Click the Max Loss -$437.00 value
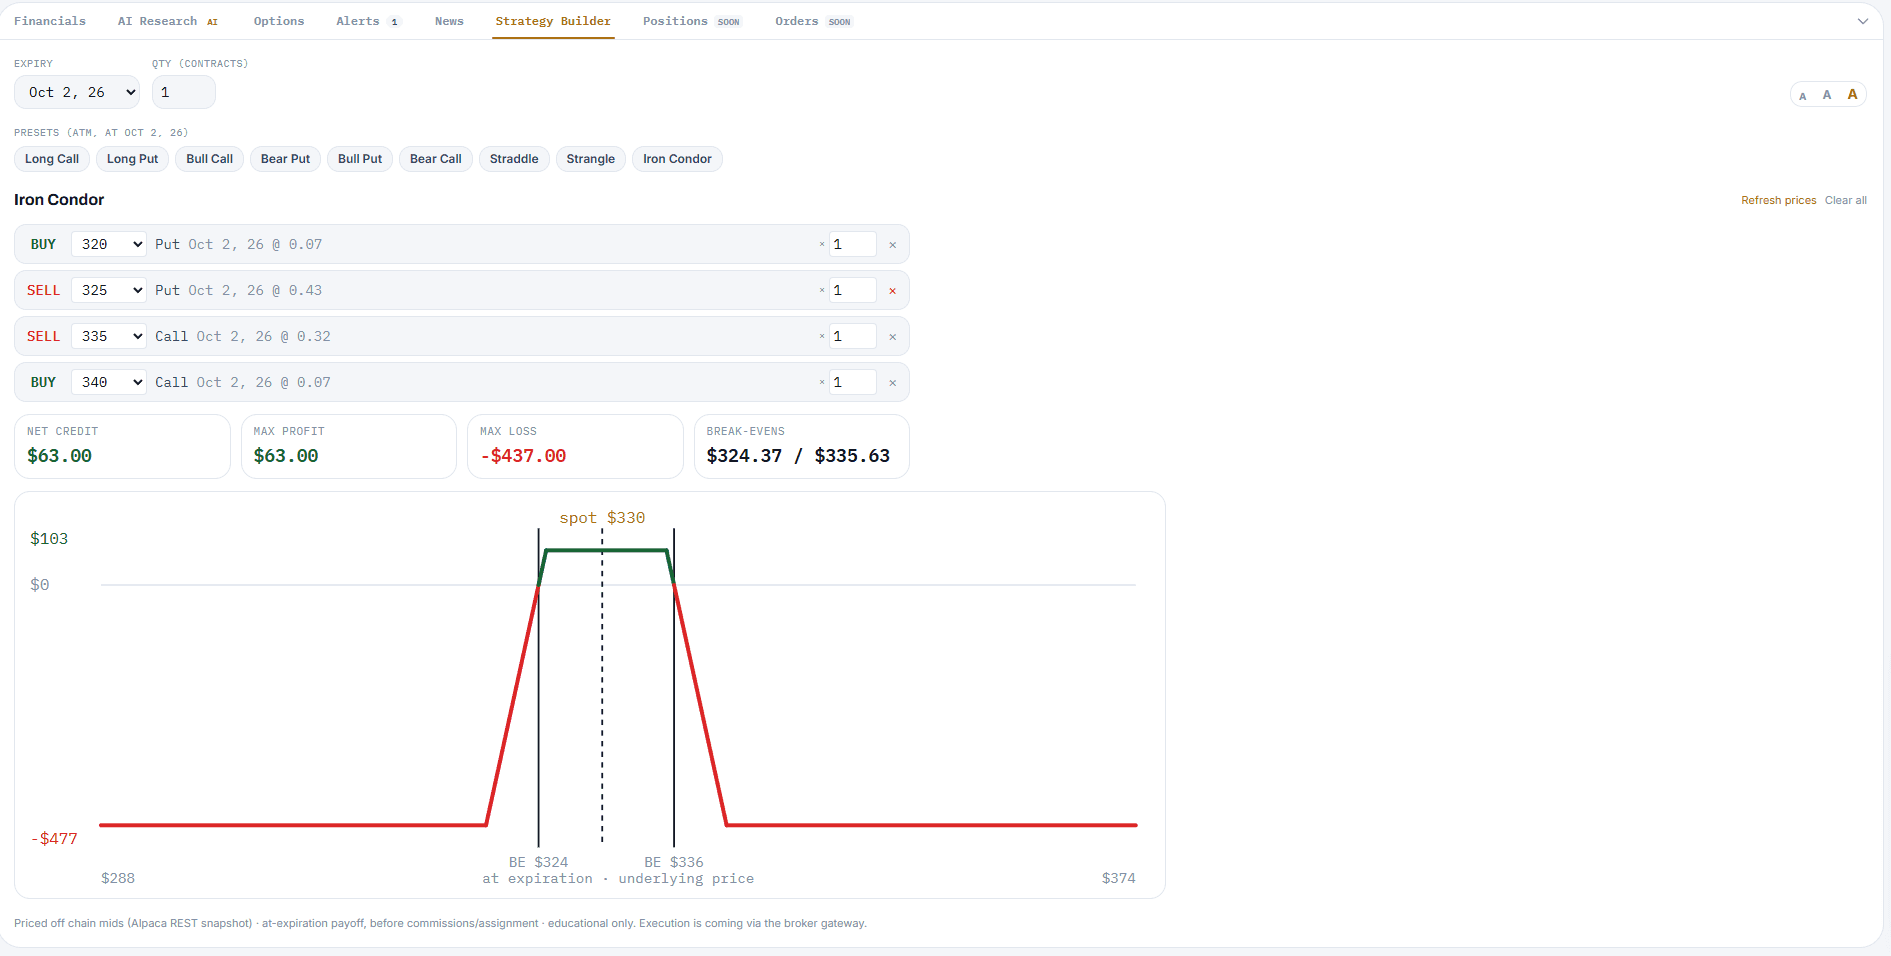The width and height of the screenshot is (1891, 956). pyautogui.click(x=523, y=456)
